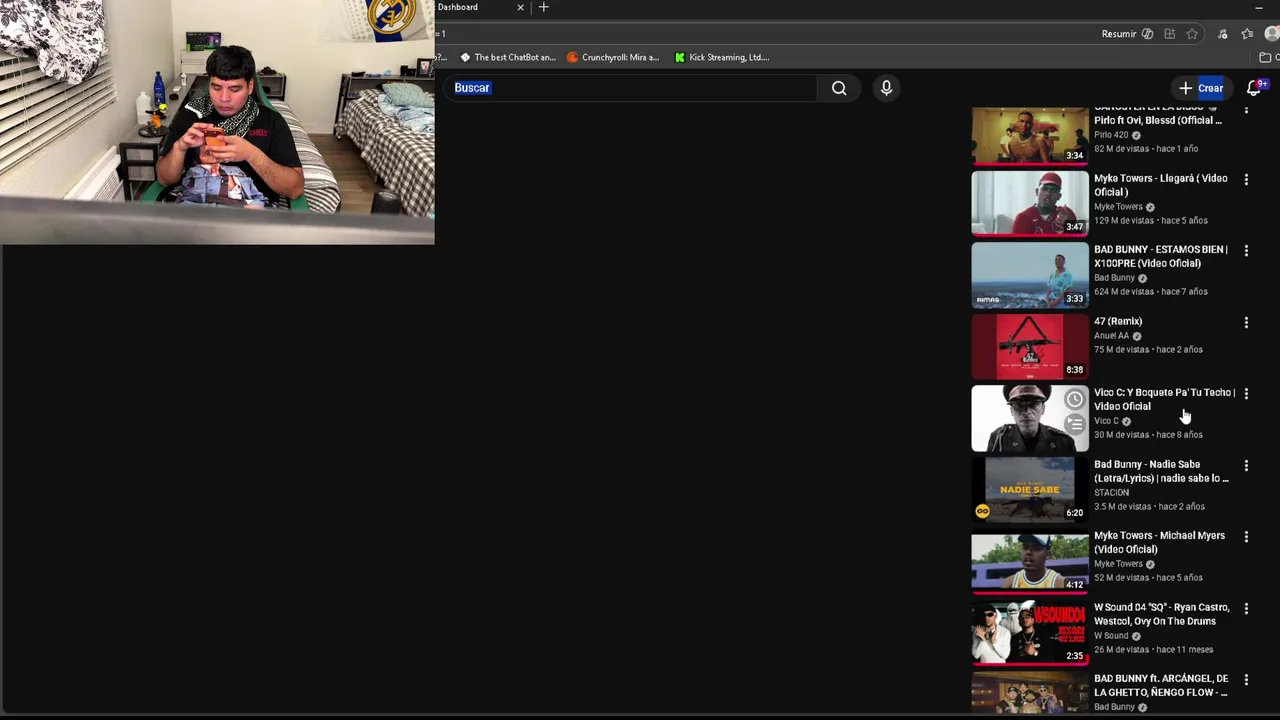
Task: Click Myke Towers channel under Llegará
Action: click(1118, 207)
